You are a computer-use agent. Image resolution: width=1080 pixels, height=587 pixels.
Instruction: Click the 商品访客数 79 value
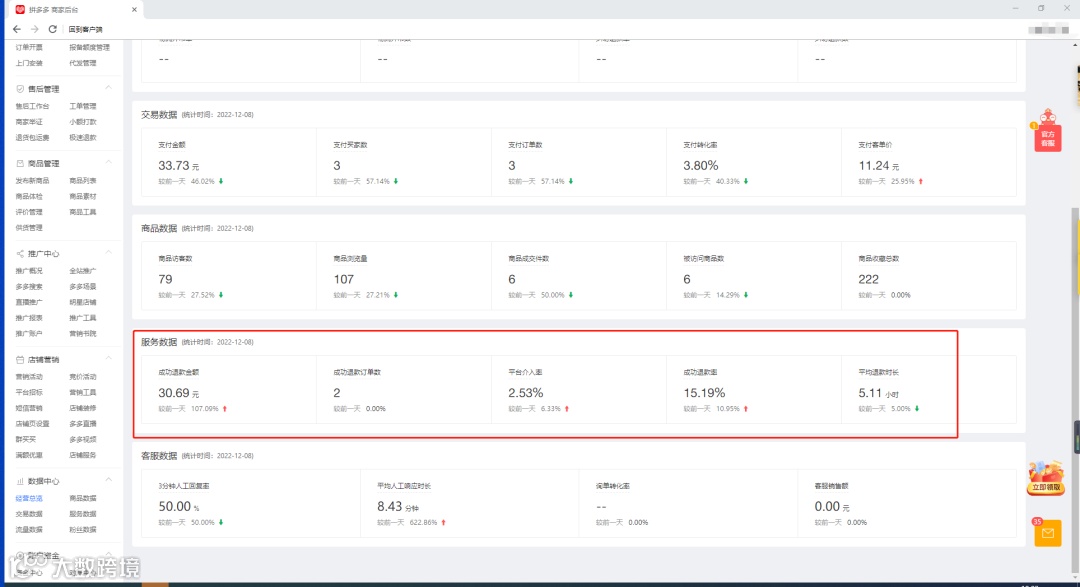click(165, 279)
